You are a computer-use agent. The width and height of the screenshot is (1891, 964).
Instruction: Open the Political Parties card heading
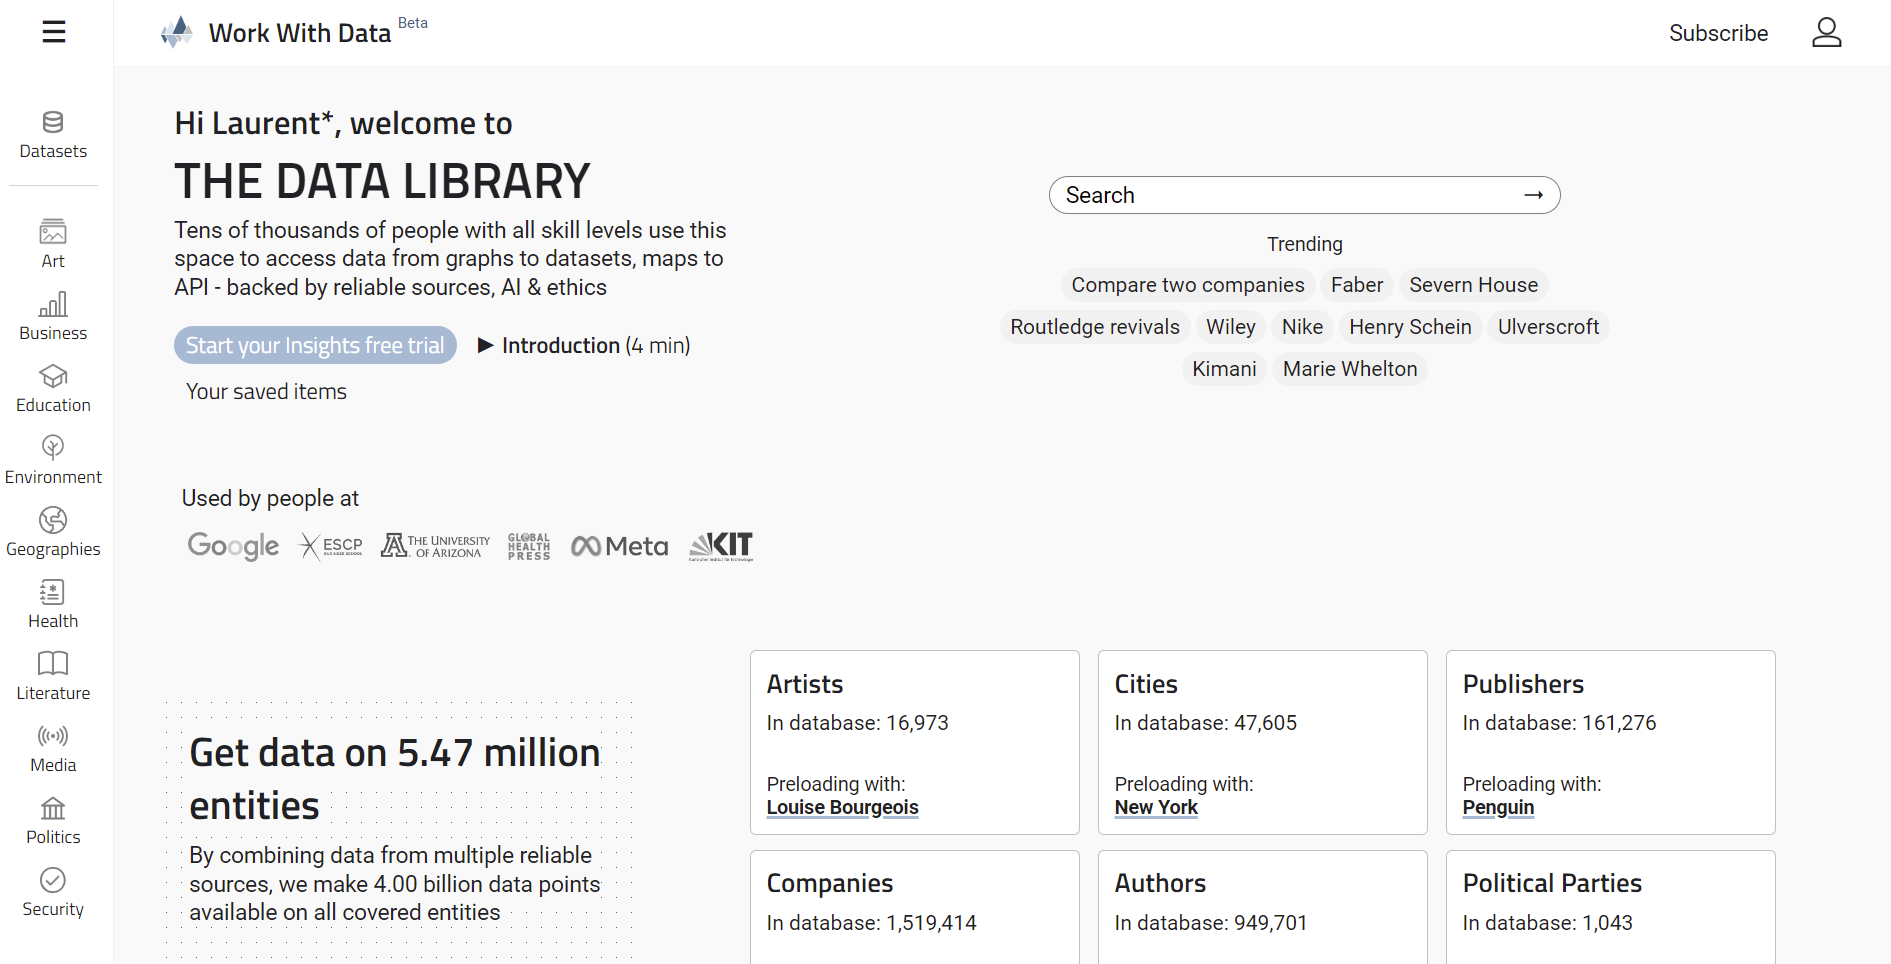tap(1552, 884)
